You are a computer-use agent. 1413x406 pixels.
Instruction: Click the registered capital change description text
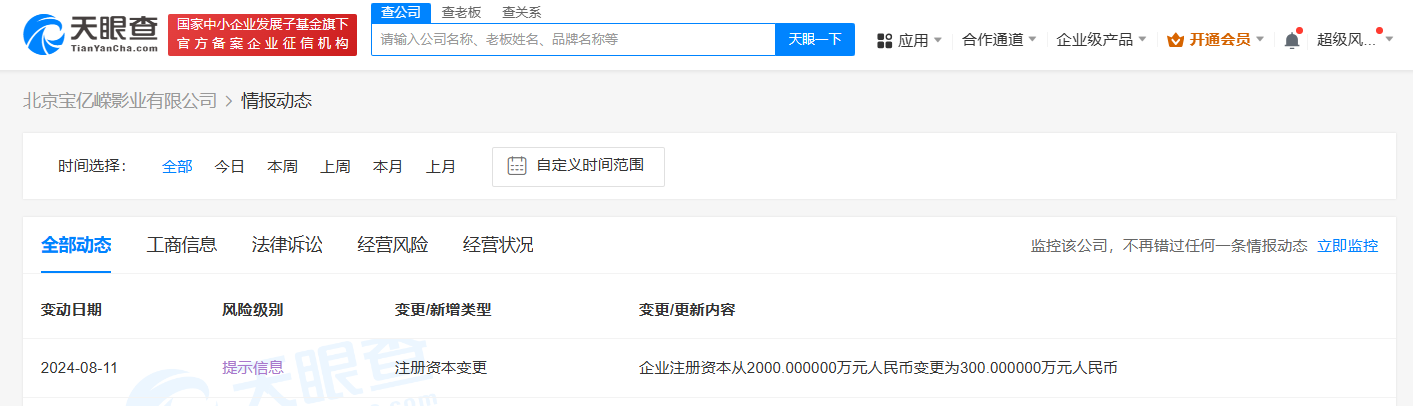(x=878, y=368)
